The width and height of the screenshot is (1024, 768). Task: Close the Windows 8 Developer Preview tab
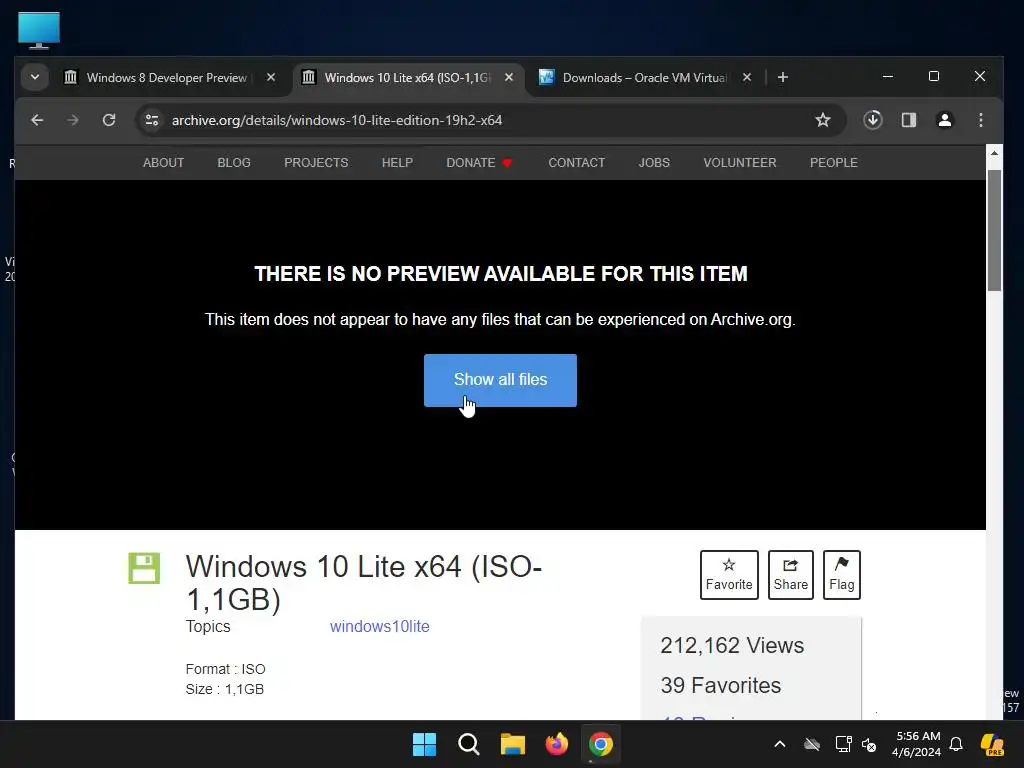click(271, 77)
